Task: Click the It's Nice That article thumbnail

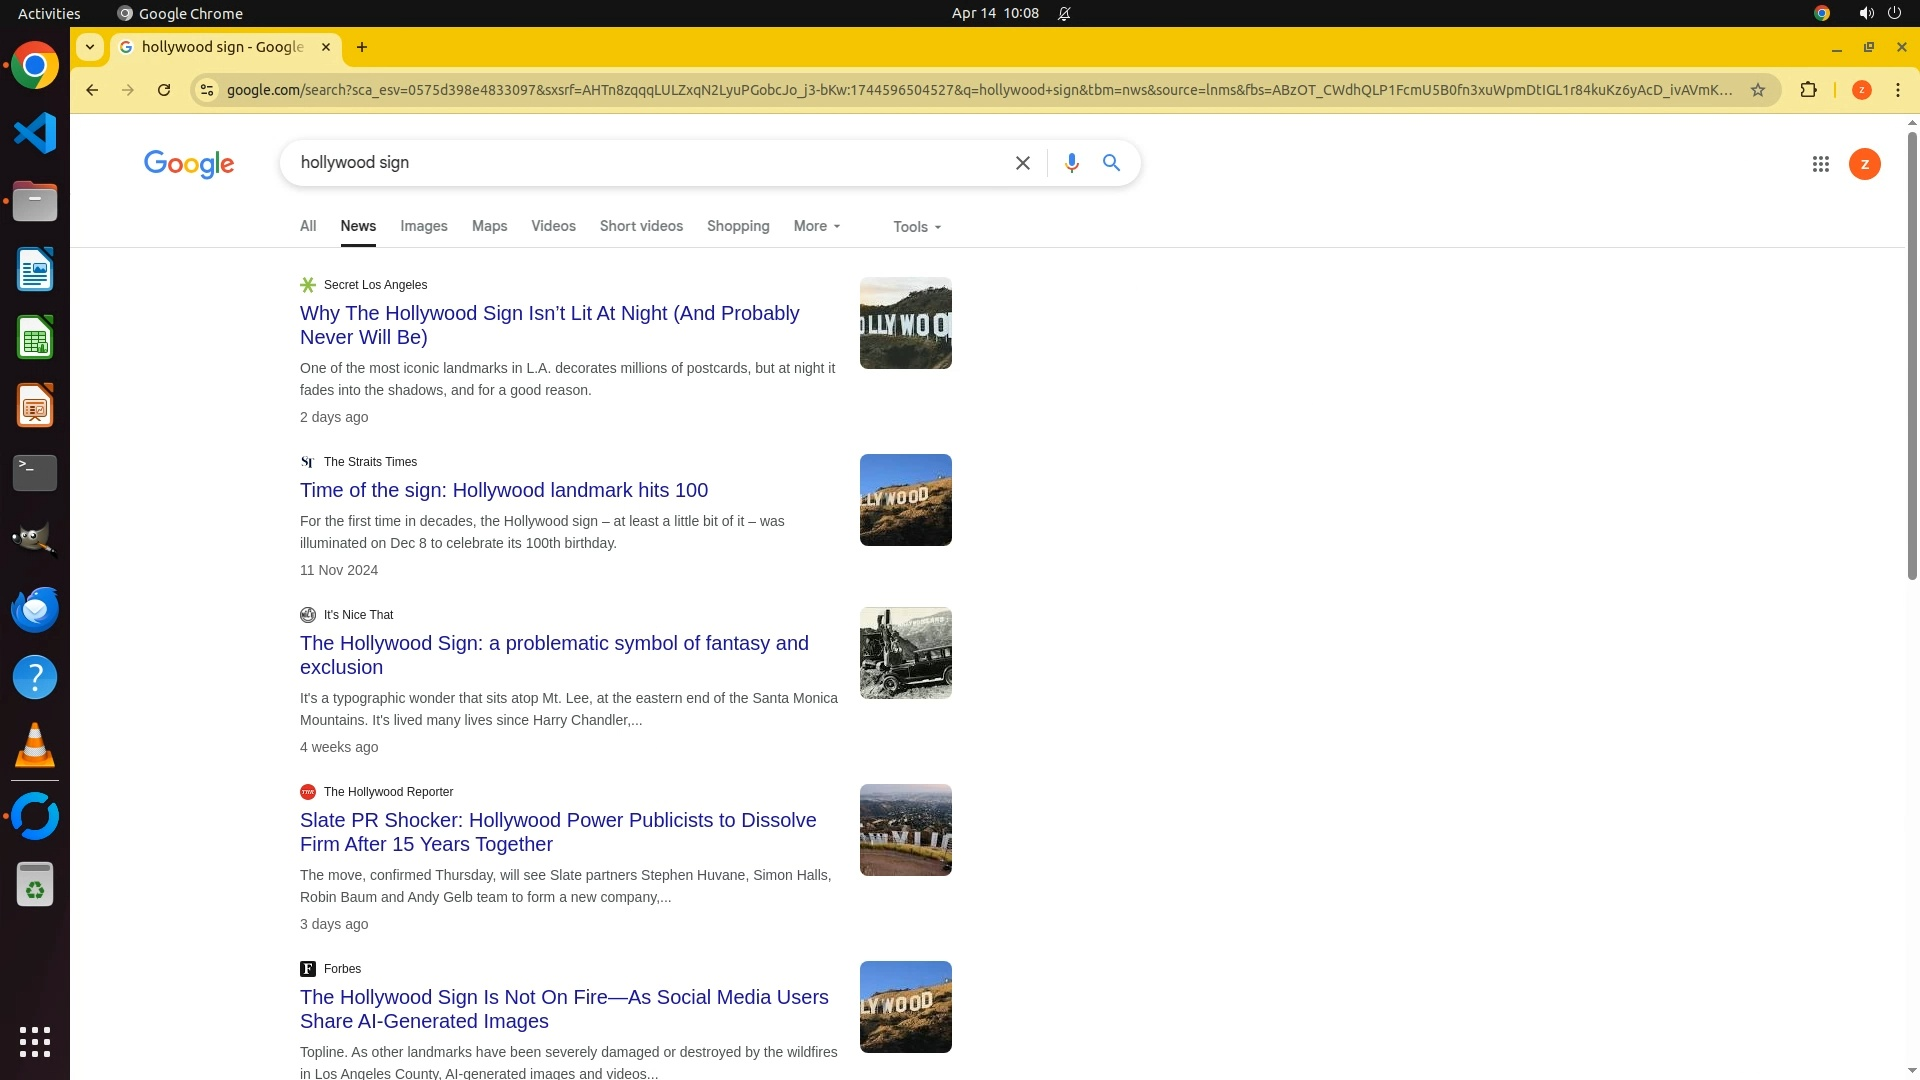Action: pyautogui.click(x=905, y=653)
